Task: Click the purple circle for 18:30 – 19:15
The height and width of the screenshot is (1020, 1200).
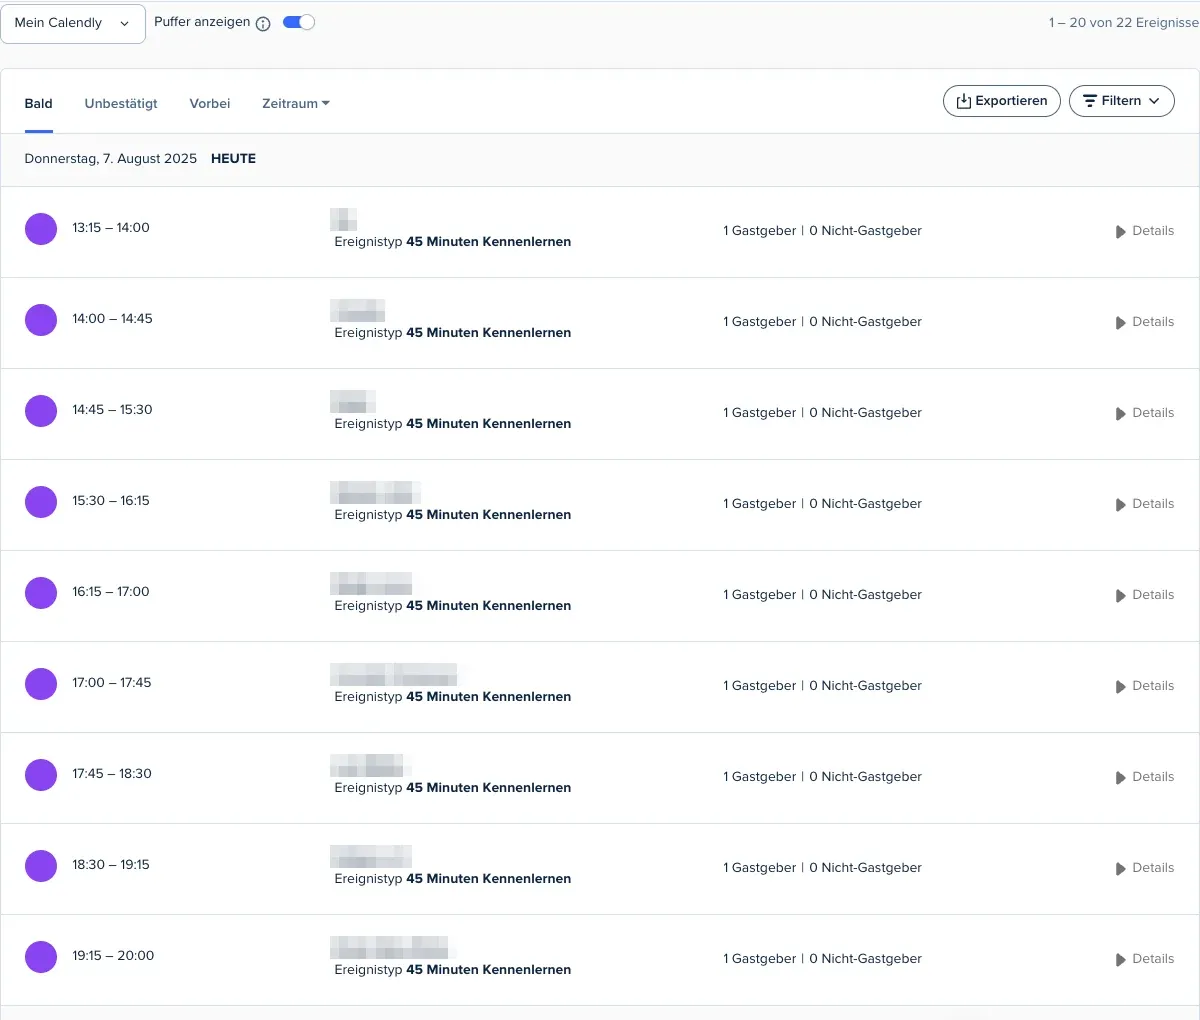Action: 41,866
